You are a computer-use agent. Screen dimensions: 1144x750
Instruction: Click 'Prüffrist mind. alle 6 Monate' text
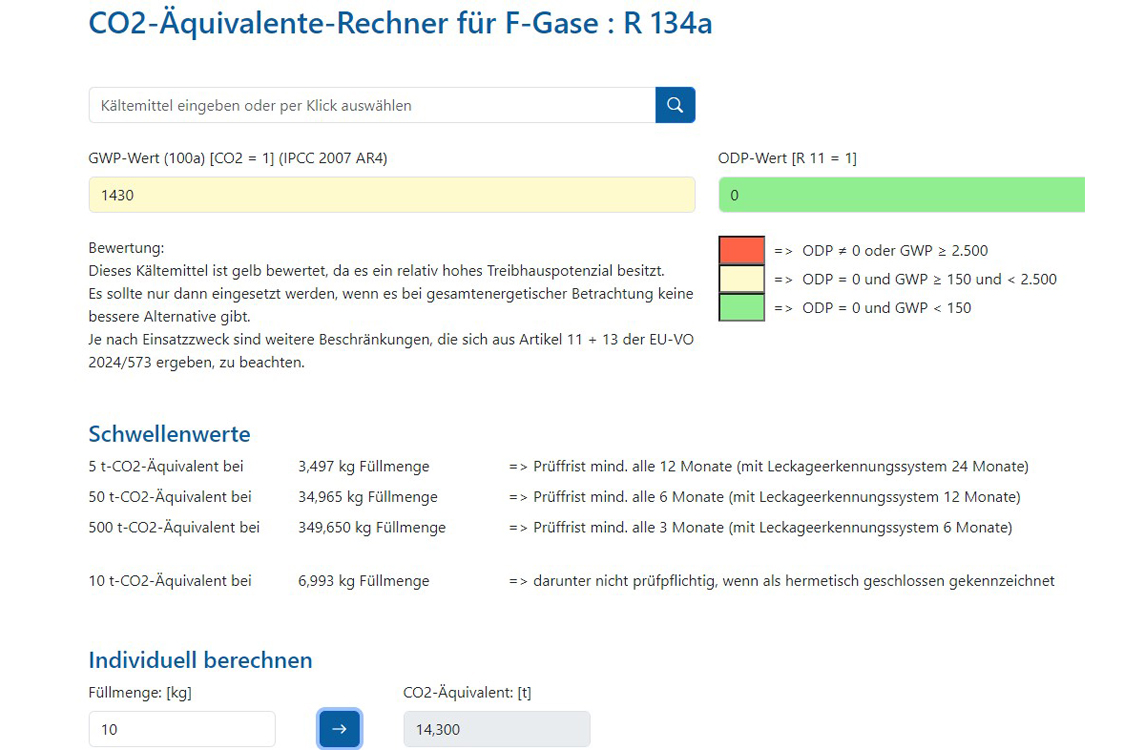click(x=628, y=497)
